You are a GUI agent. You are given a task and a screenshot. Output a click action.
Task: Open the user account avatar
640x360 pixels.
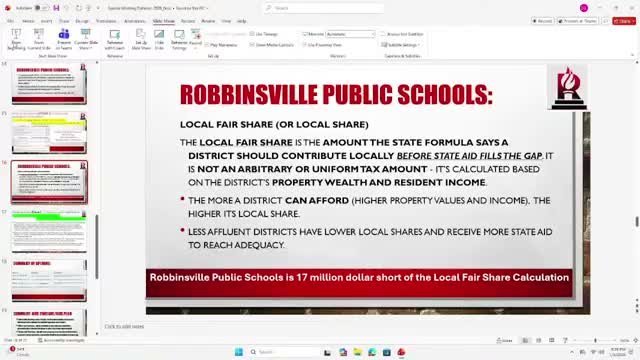[x=584, y=8]
